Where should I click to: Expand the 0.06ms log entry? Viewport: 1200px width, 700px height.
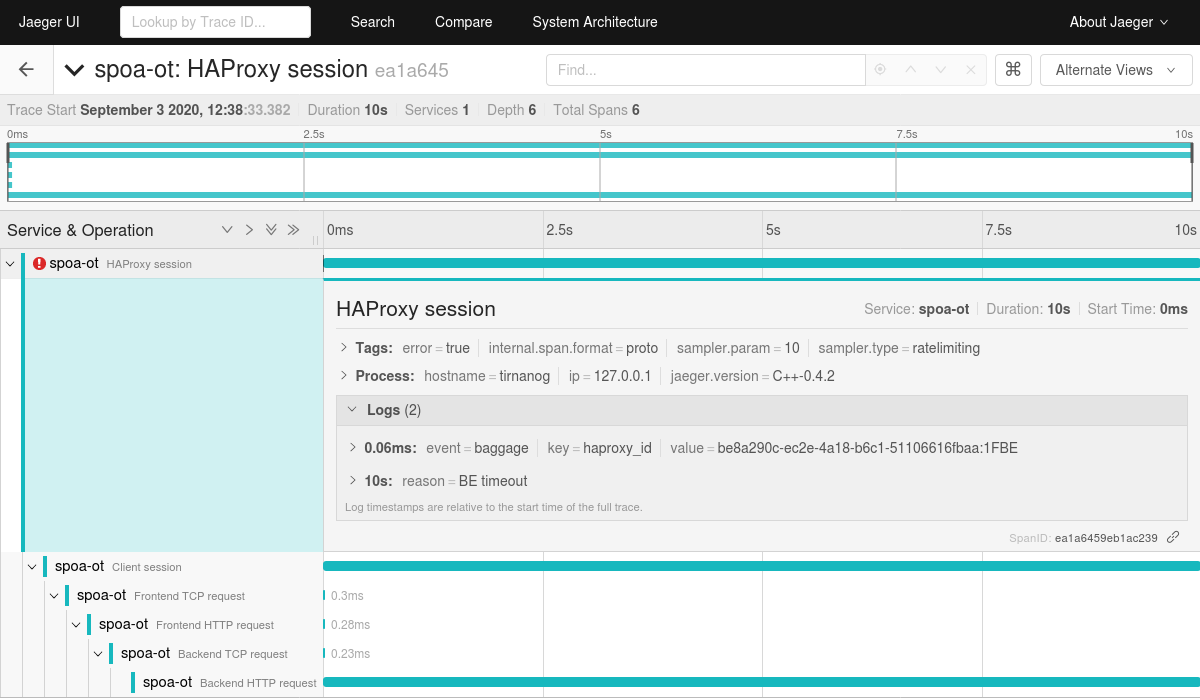[x=353, y=448]
